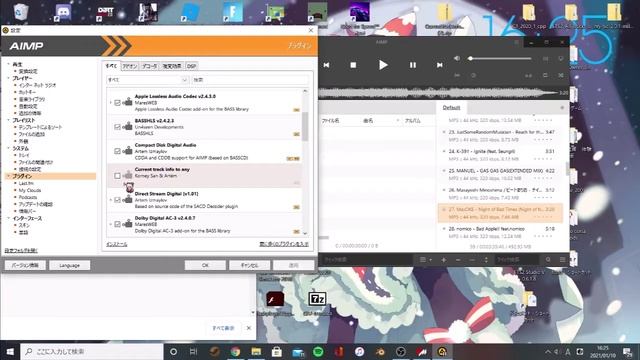
Task: Open Spotify from the taskbar
Action: (318, 351)
